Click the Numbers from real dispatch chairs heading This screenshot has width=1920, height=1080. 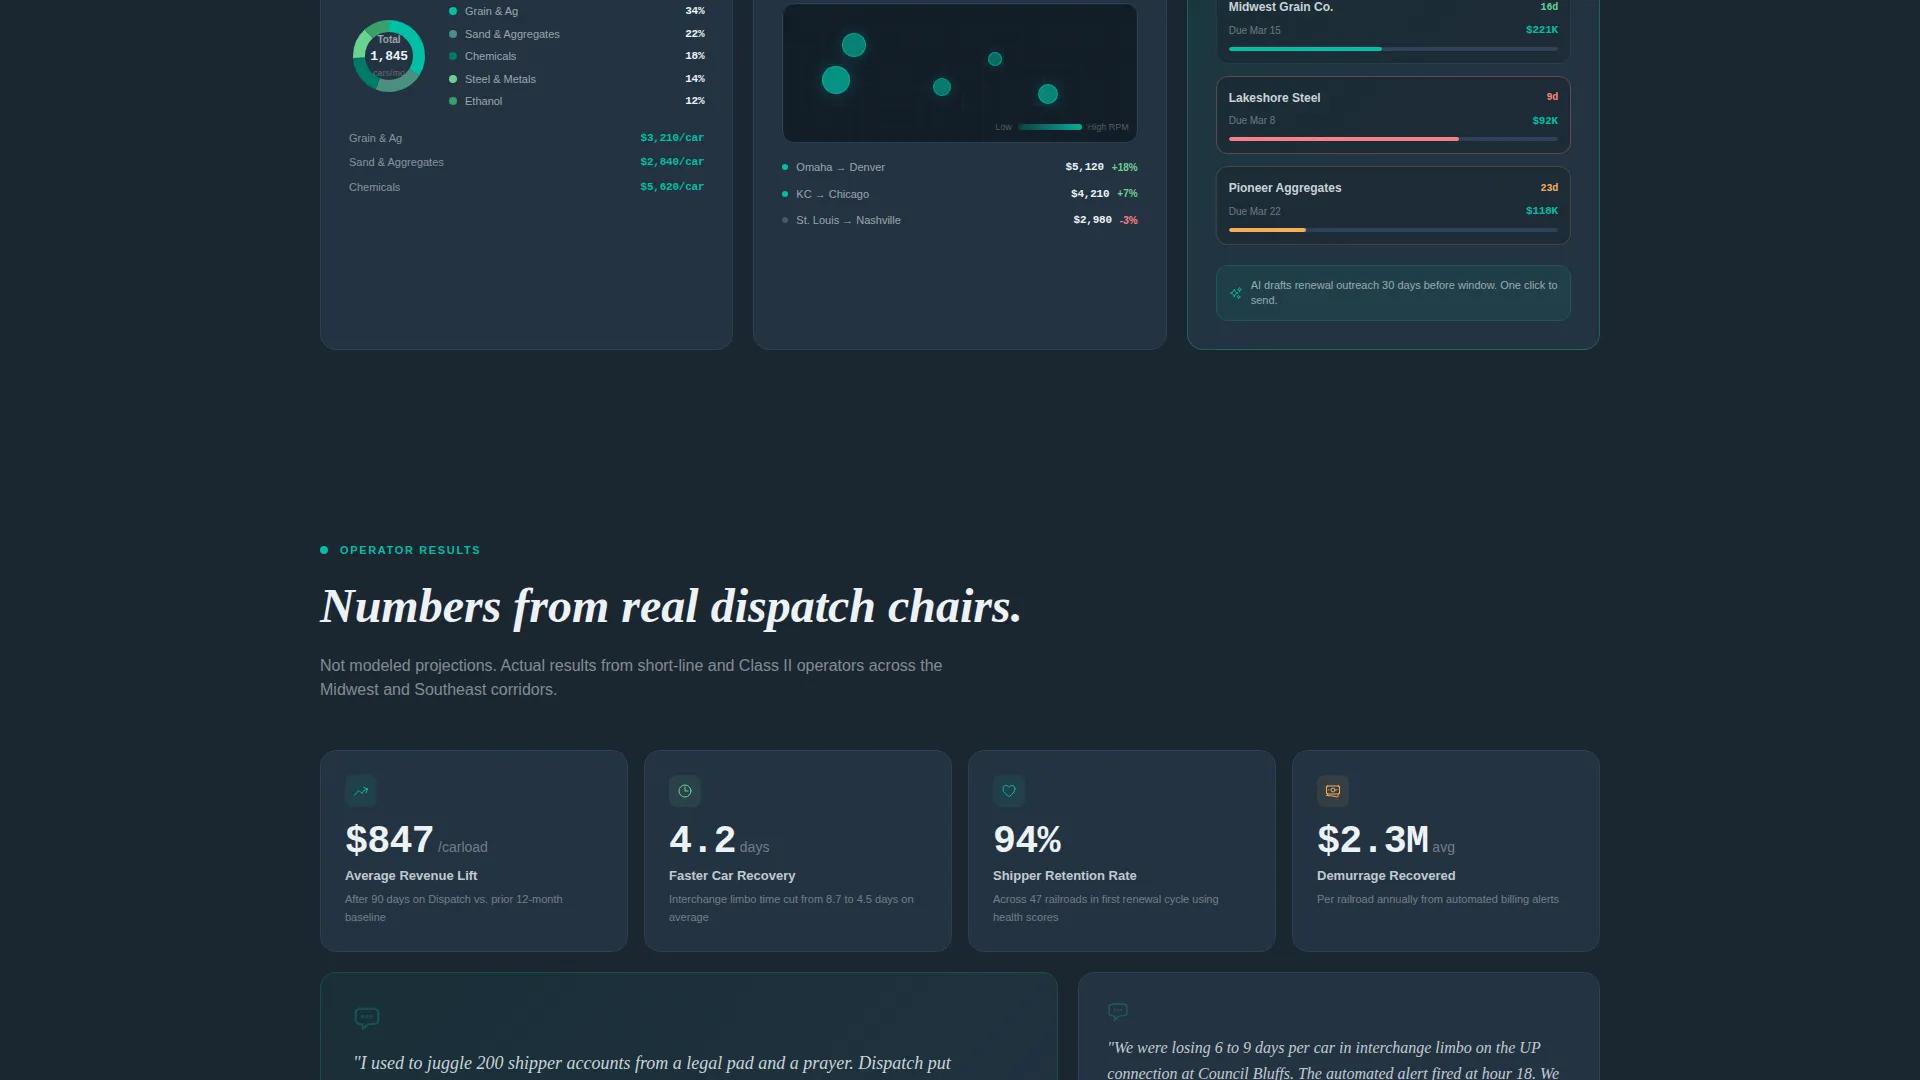[671, 606]
